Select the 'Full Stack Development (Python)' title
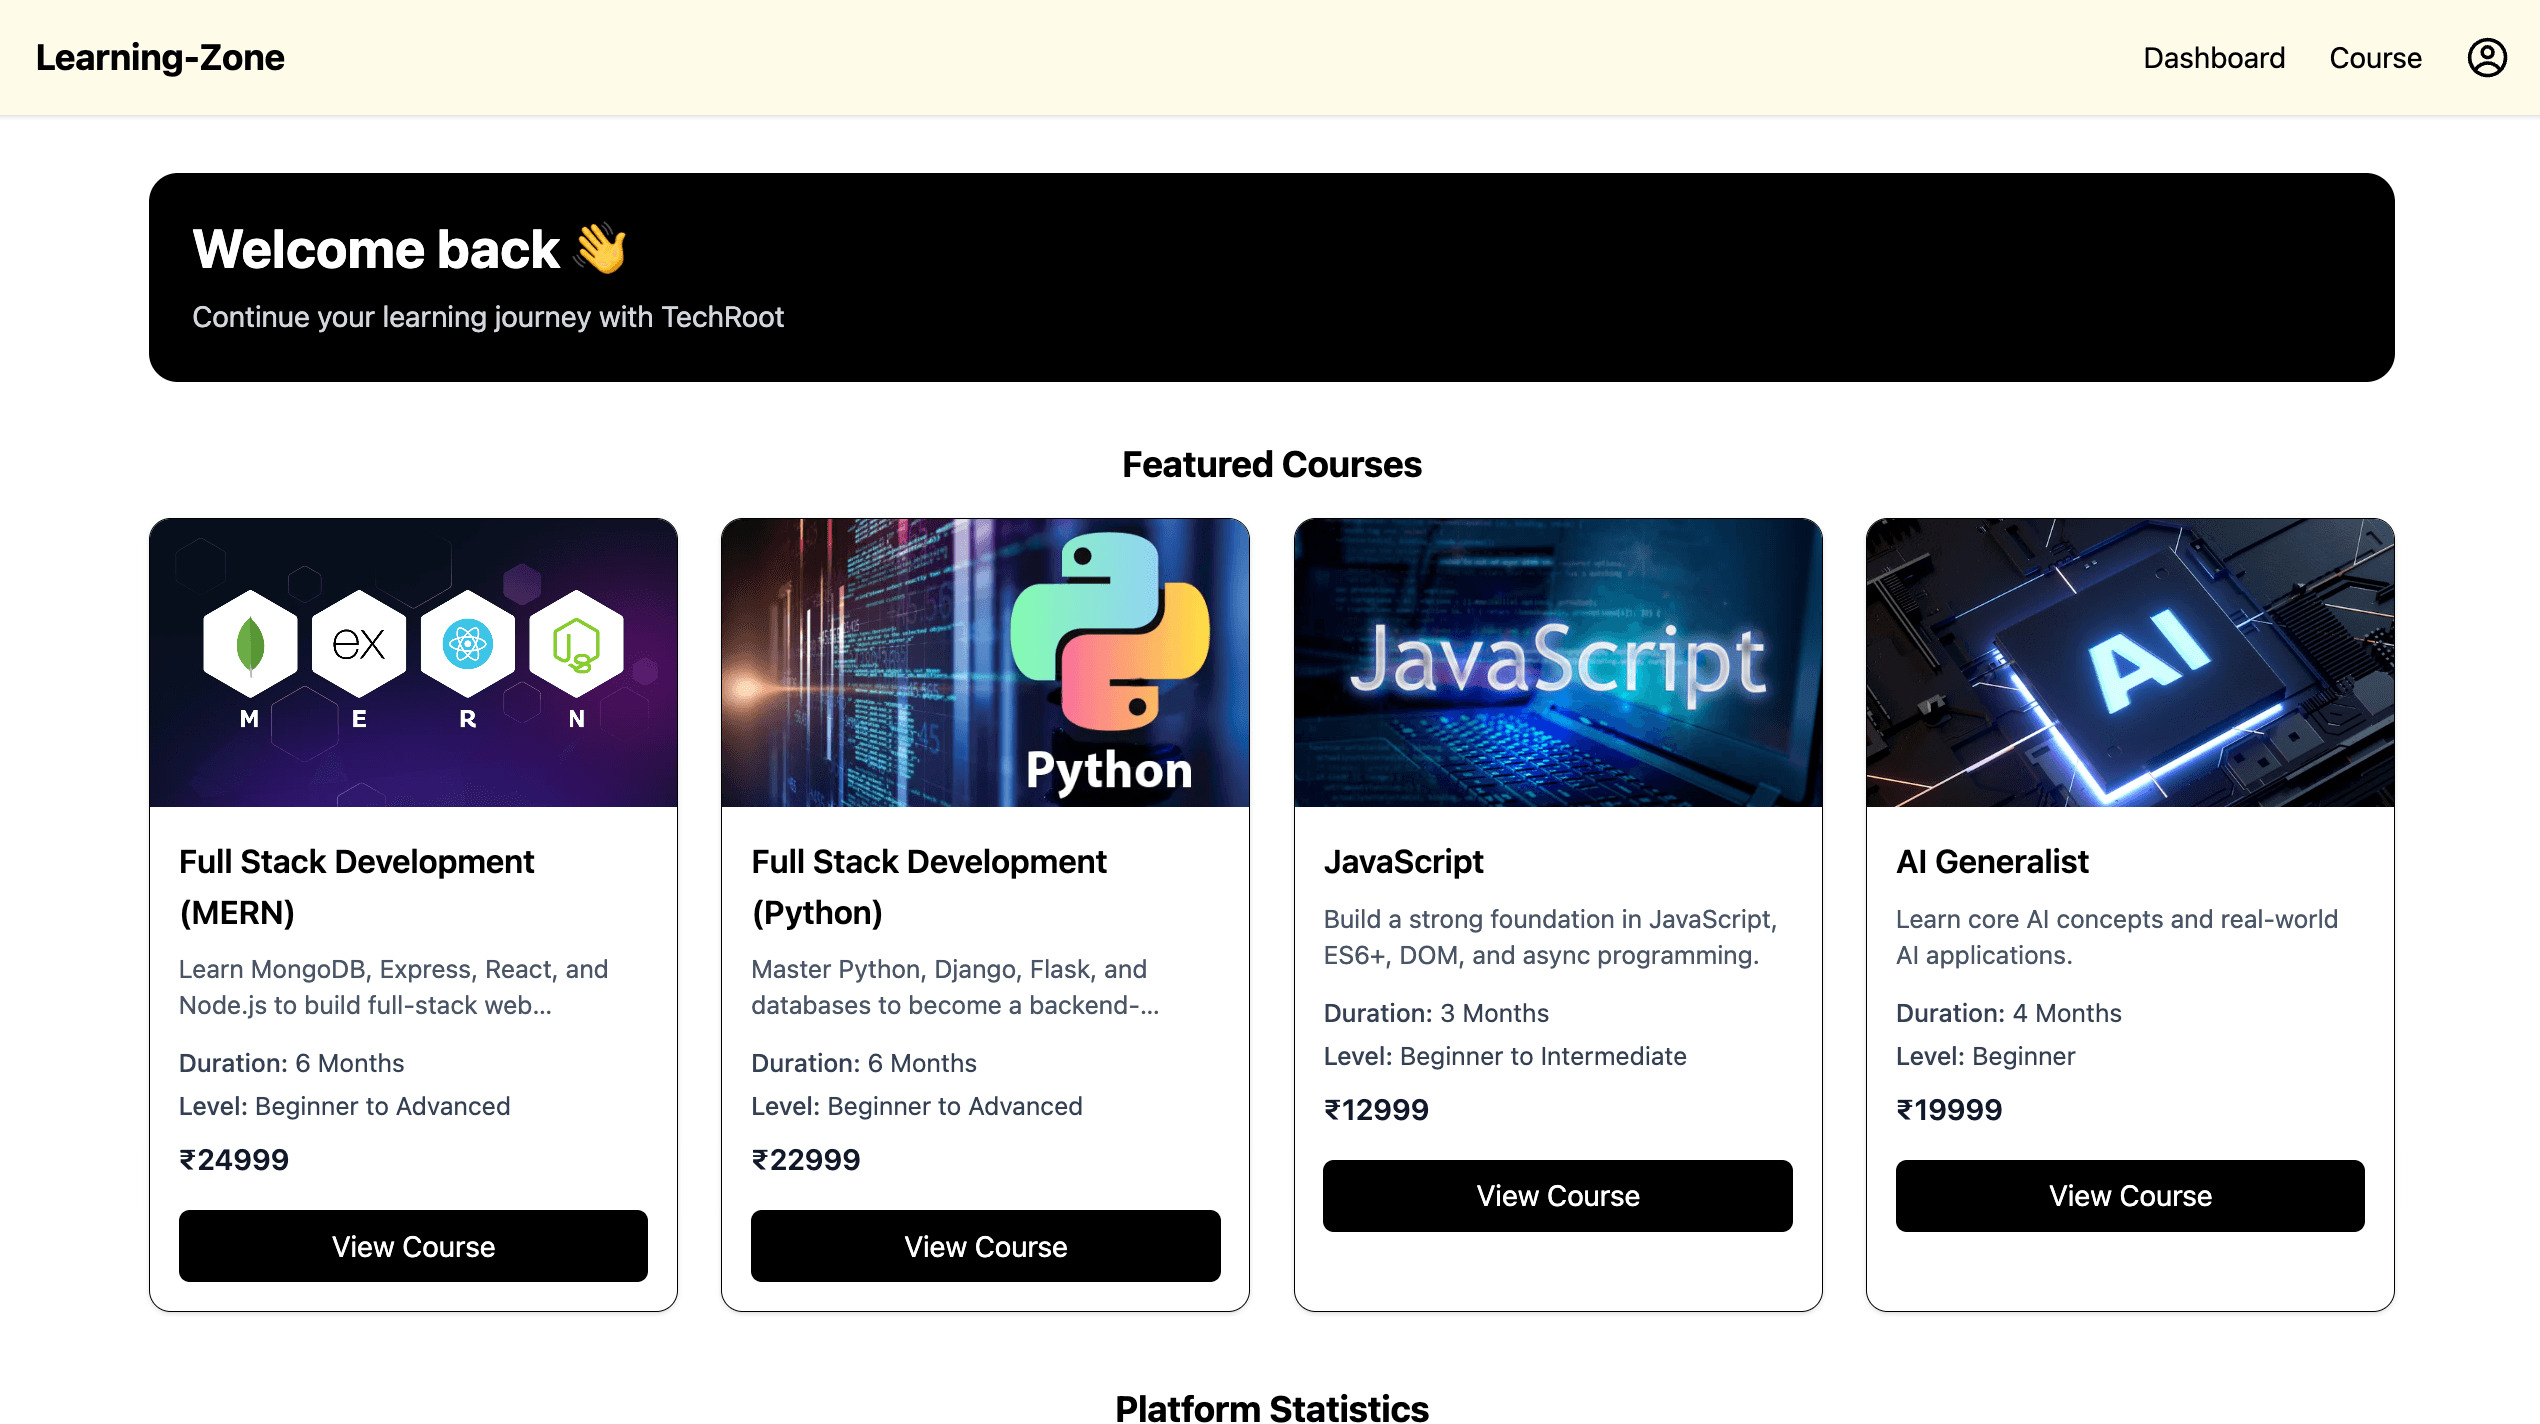2540x1424 pixels. pos(929,887)
